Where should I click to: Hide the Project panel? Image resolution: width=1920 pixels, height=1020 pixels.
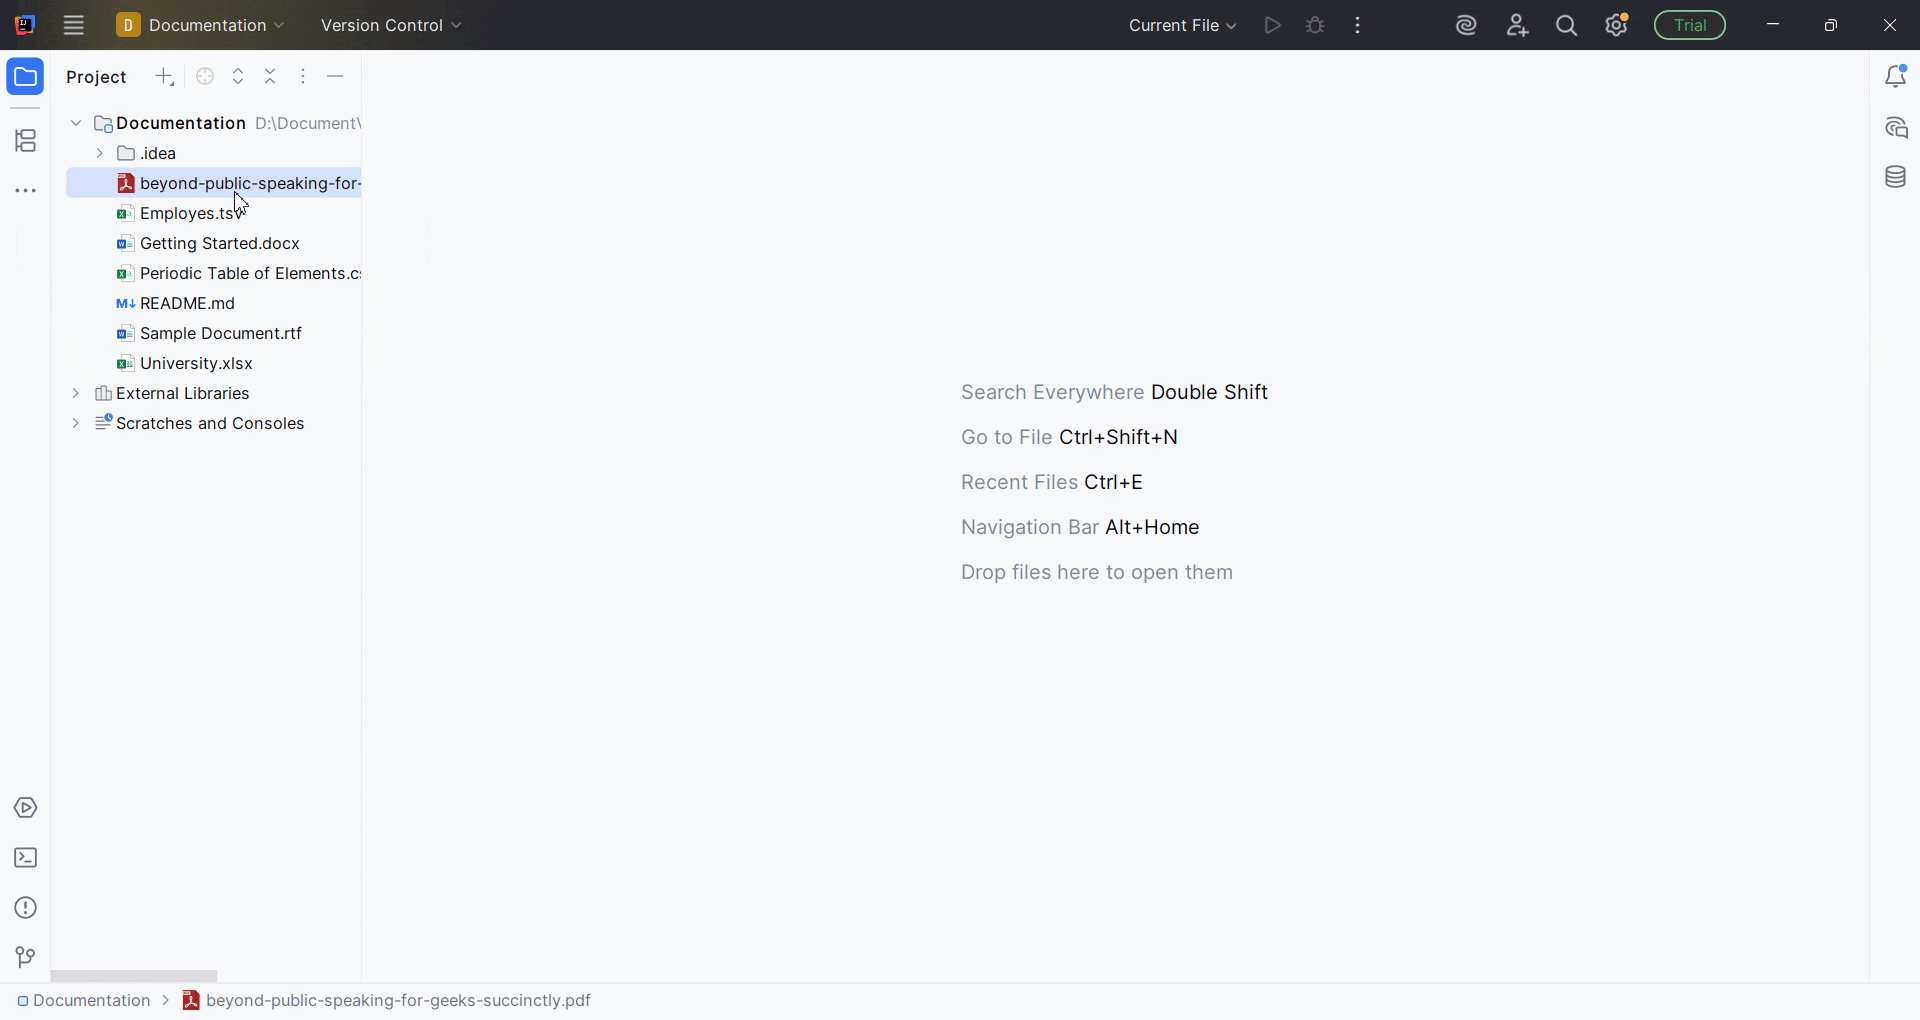[336, 77]
